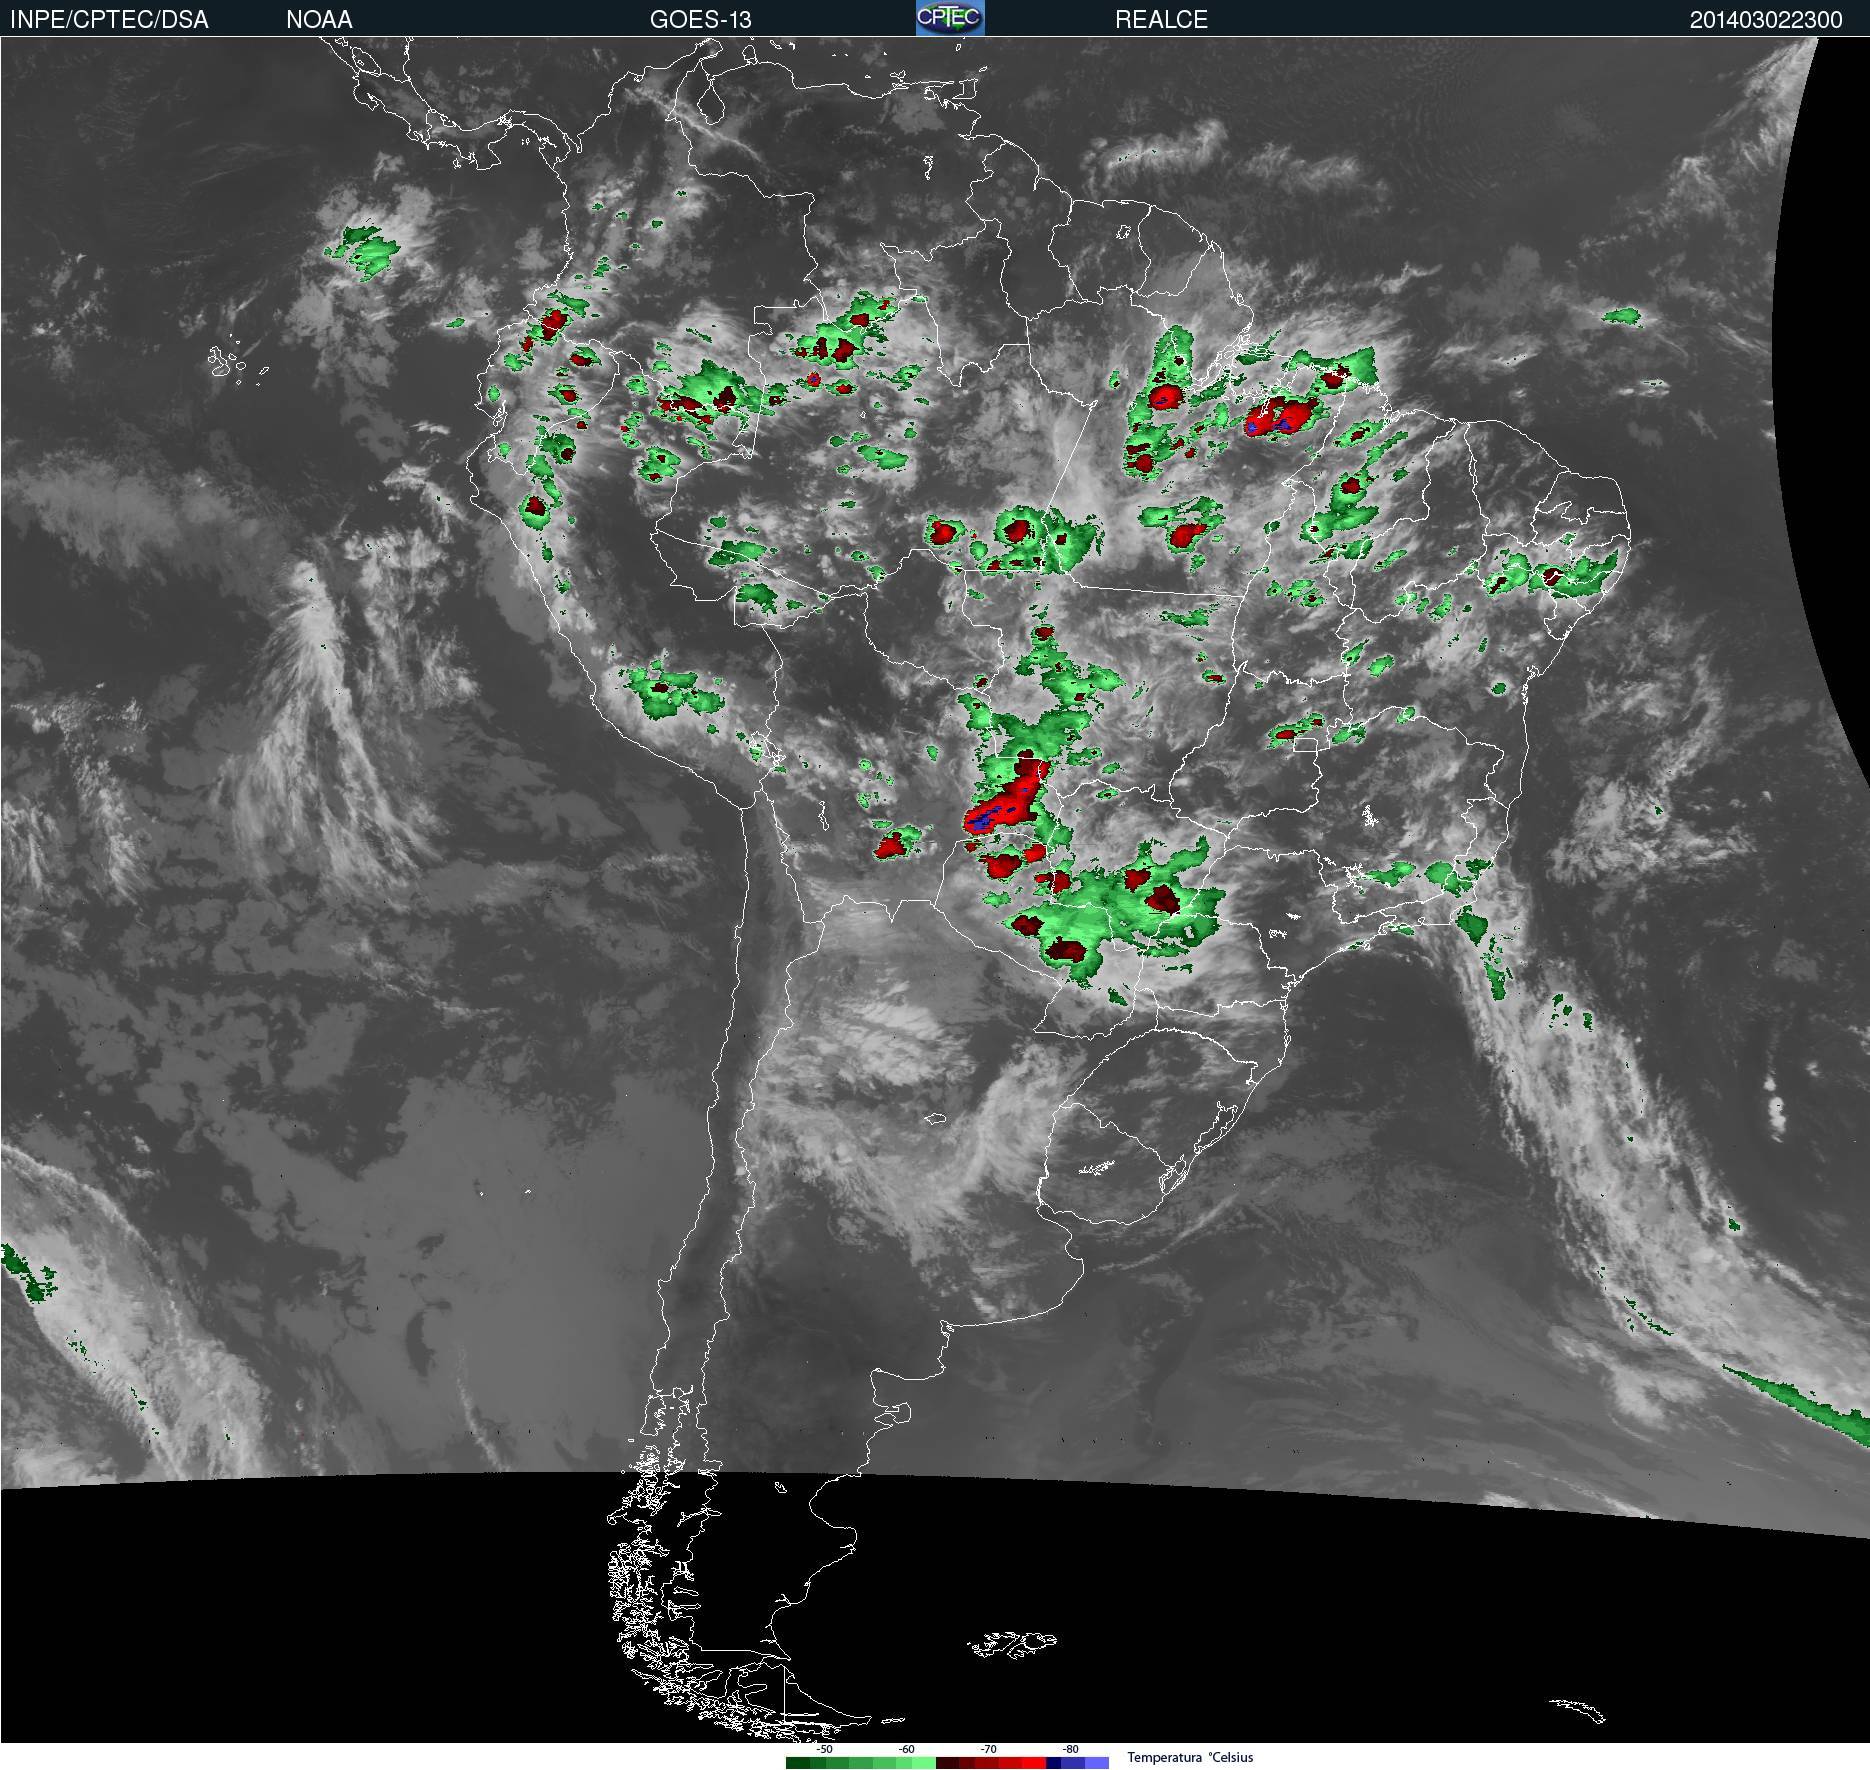The image size is (1870, 1770).
Task: Click the GOES-13 satellite label
Action: point(700,20)
